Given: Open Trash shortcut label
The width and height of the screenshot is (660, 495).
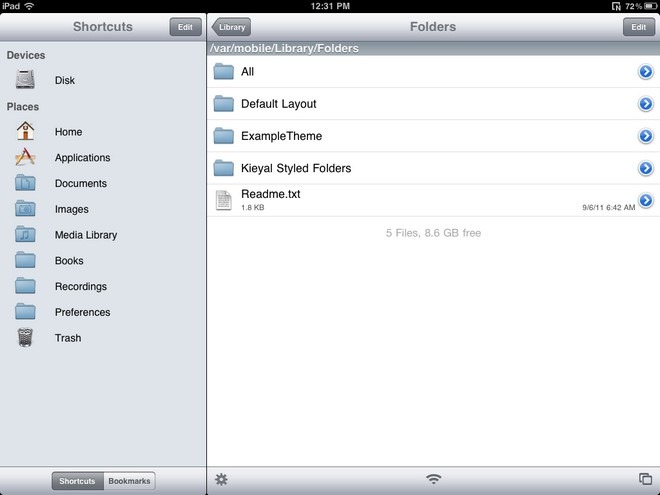Looking at the screenshot, I should point(68,338).
